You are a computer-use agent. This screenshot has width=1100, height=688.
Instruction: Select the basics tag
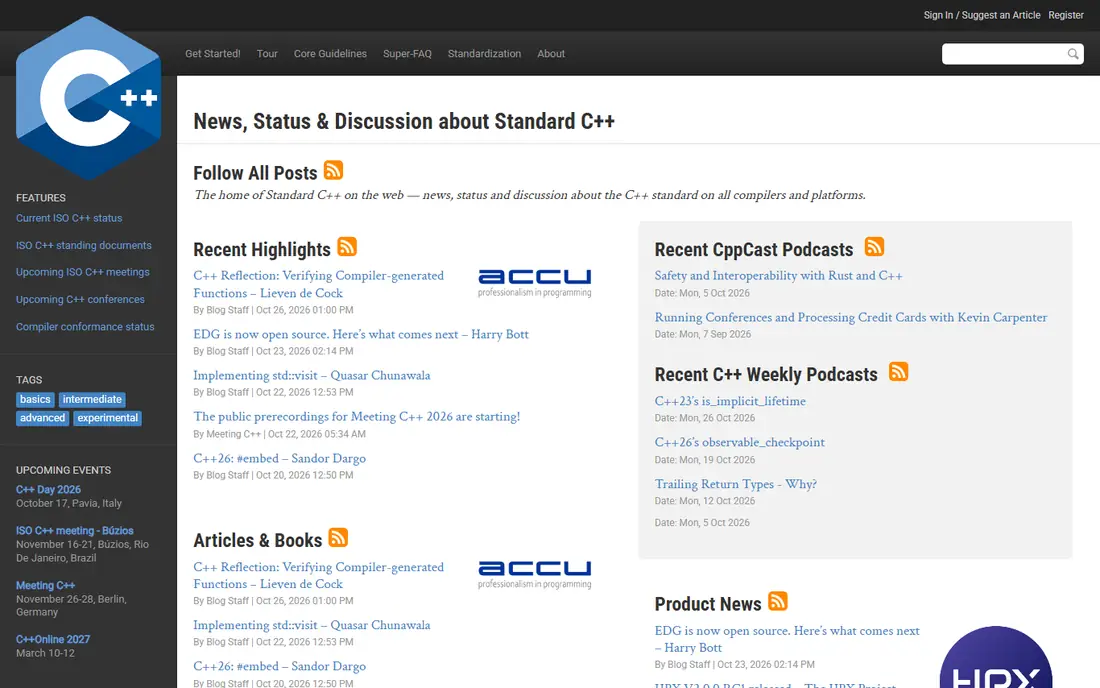tap(35, 399)
